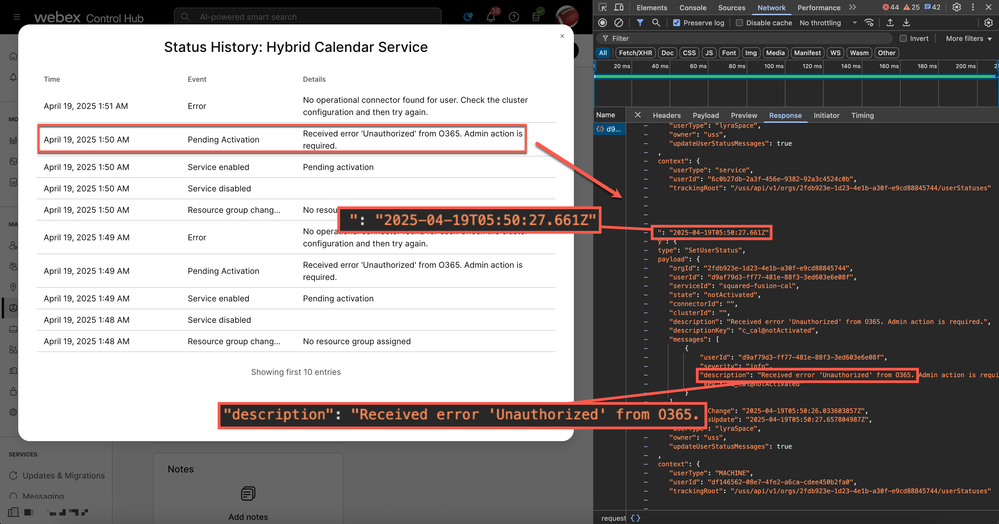This screenshot has width=999, height=524.
Task: Click the Add notes icon
Action: 248,493
